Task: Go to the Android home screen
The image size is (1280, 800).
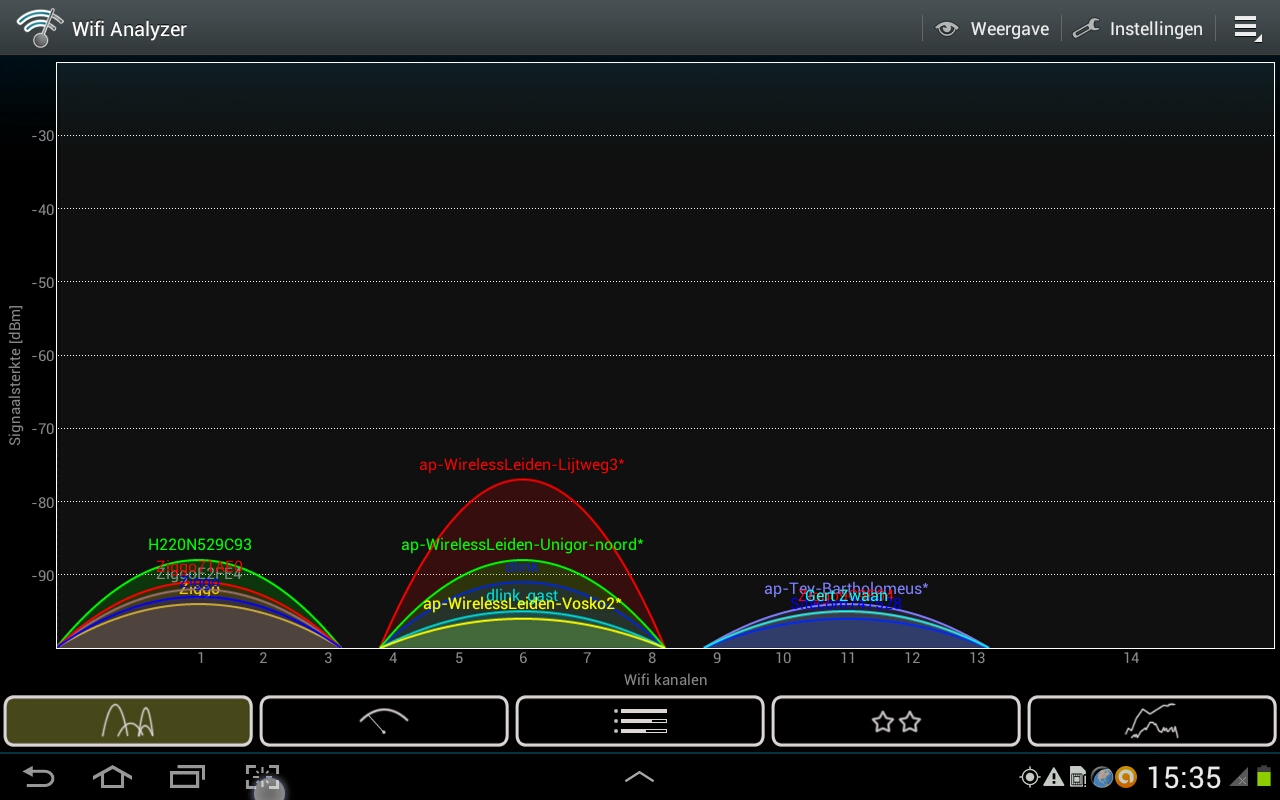Action: (112, 777)
